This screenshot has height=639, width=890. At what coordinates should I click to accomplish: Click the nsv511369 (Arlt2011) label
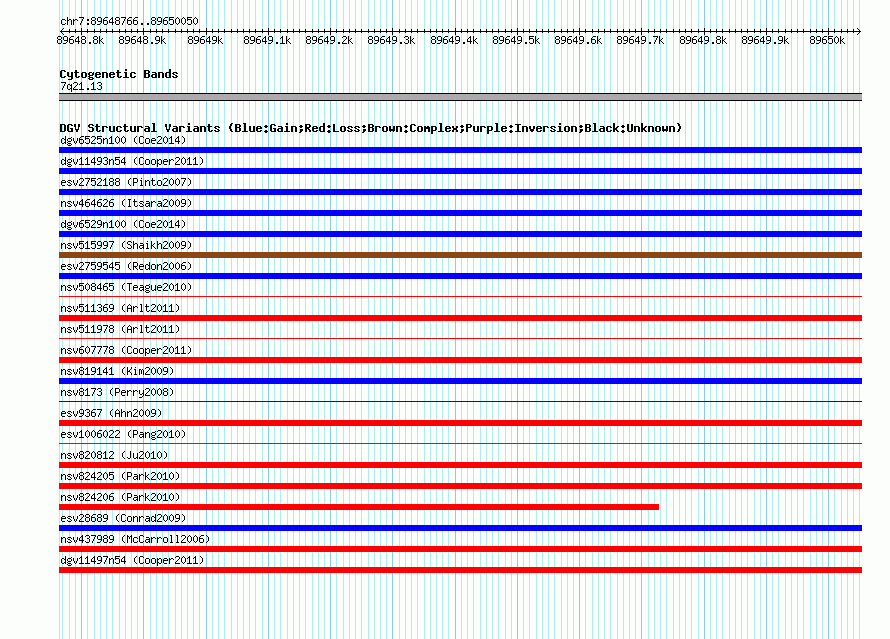(120, 308)
